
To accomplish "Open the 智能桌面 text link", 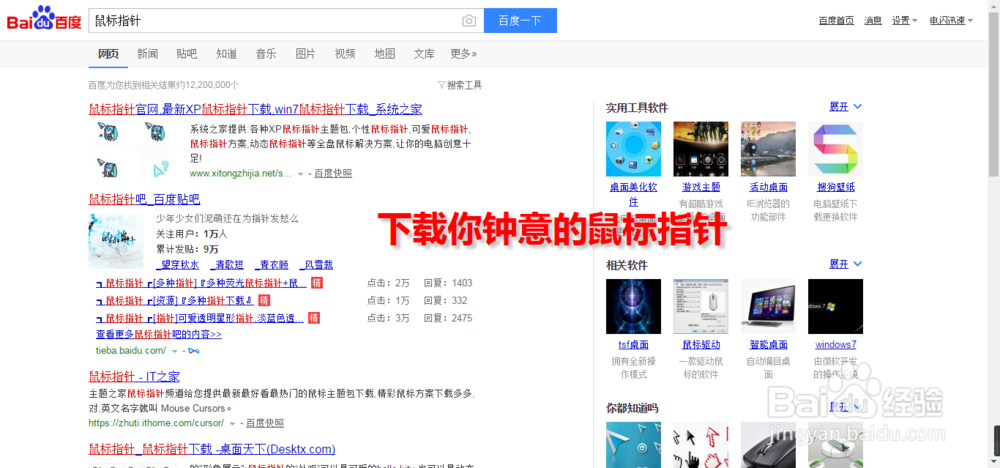I will point(768,345).
